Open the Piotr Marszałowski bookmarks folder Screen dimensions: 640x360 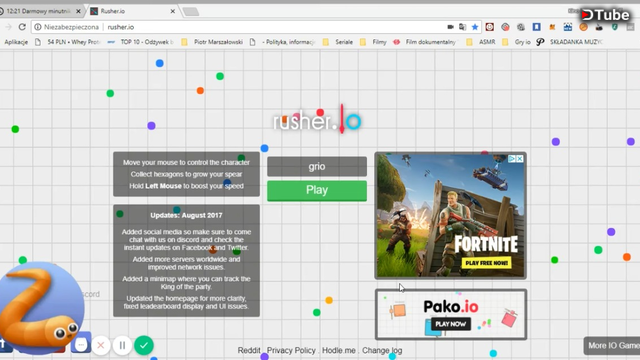[x=212, y=42]
